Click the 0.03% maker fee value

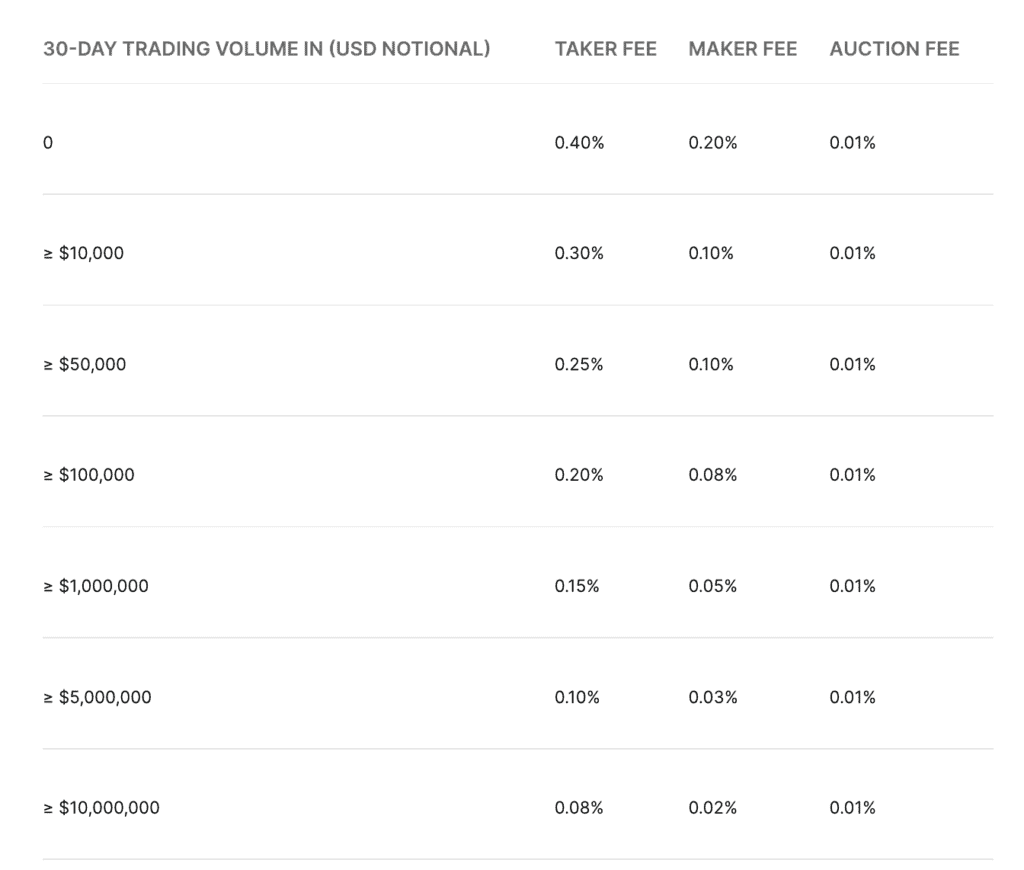click(712, 697)
